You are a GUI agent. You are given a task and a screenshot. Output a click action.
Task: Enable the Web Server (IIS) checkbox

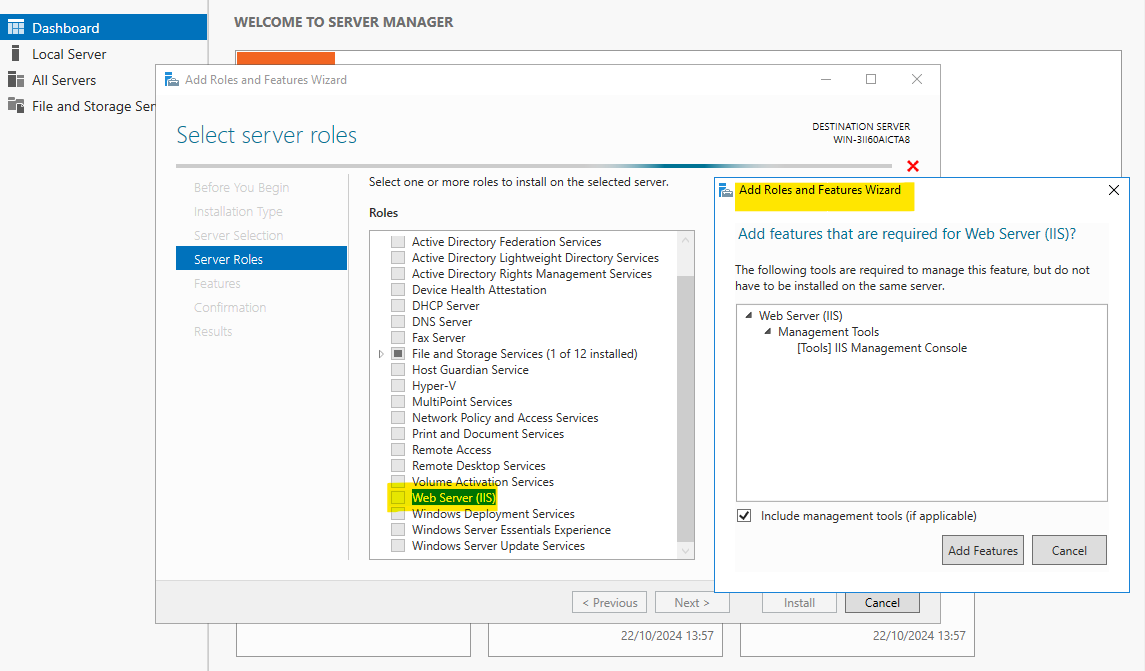pyautogui.click(x=398, y=498)
